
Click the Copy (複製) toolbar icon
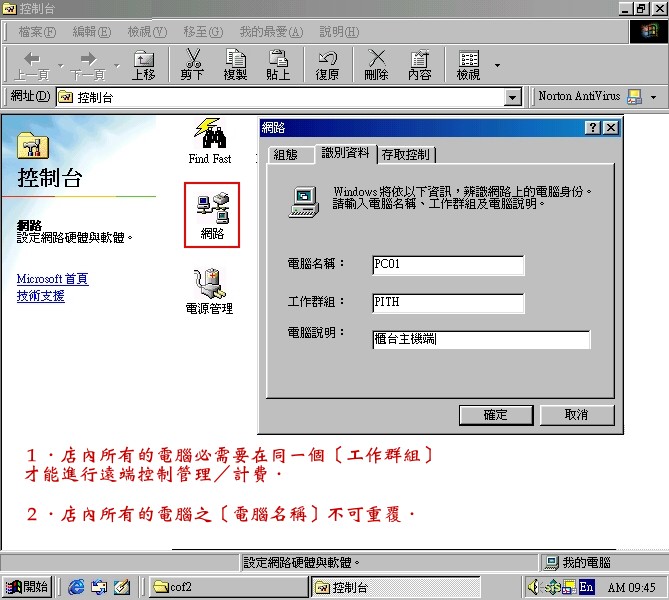click(236, 65)
